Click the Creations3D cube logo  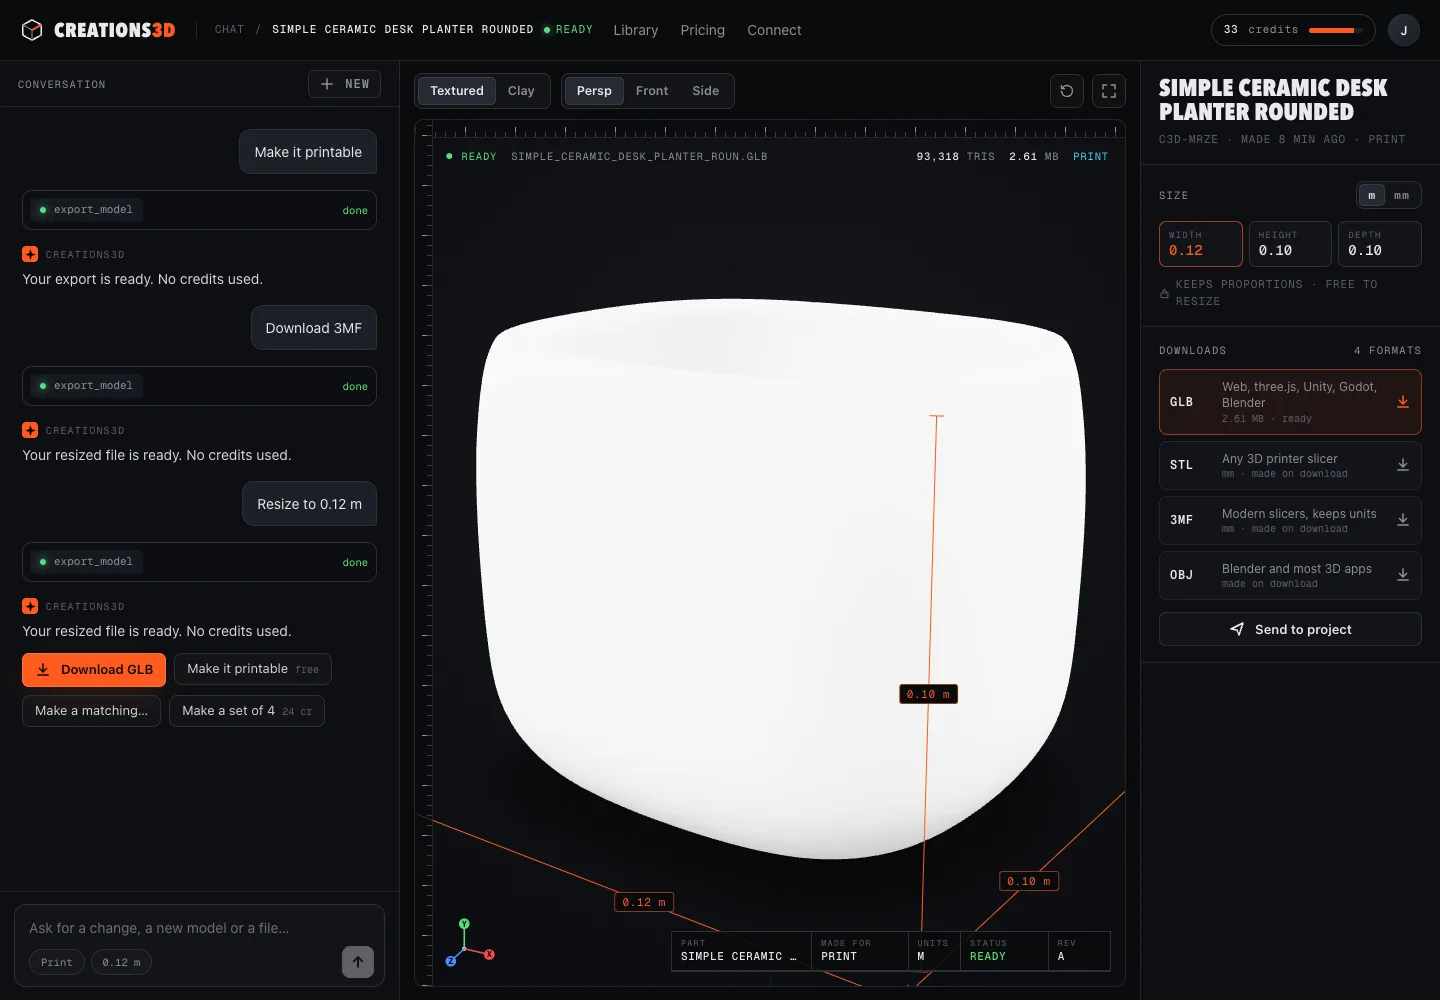coord(32,30)
